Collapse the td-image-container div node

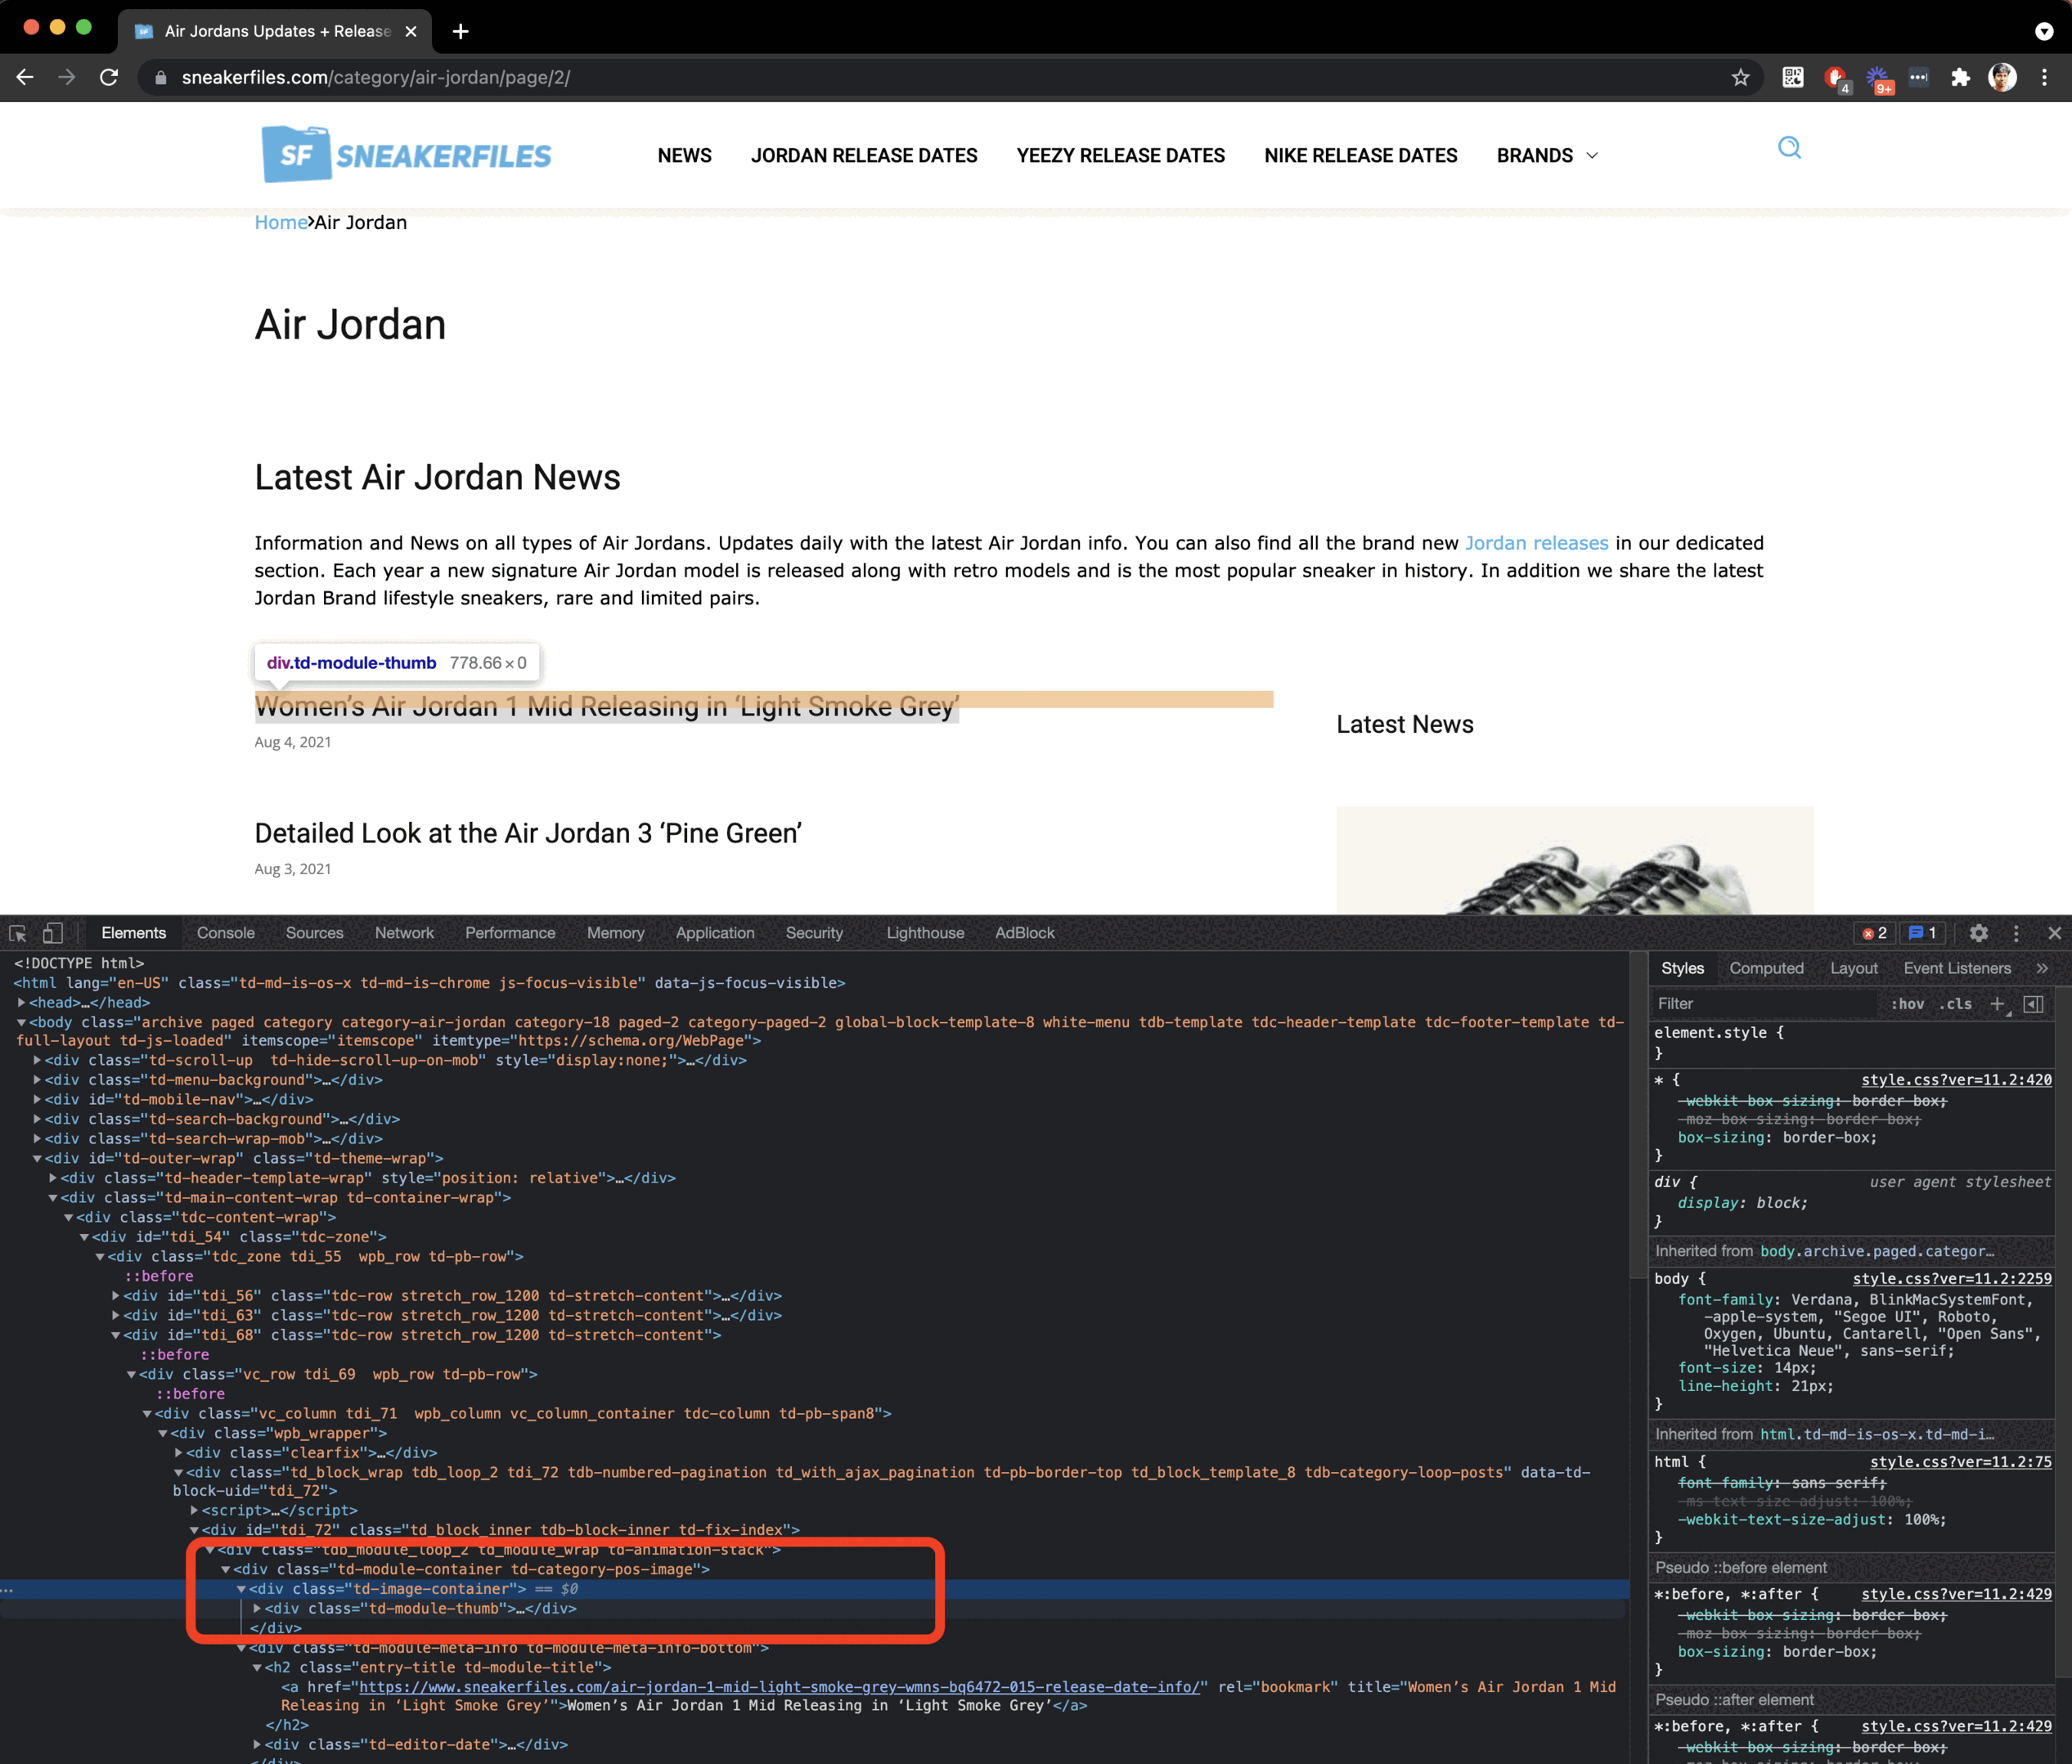[x=241, y=1589]
